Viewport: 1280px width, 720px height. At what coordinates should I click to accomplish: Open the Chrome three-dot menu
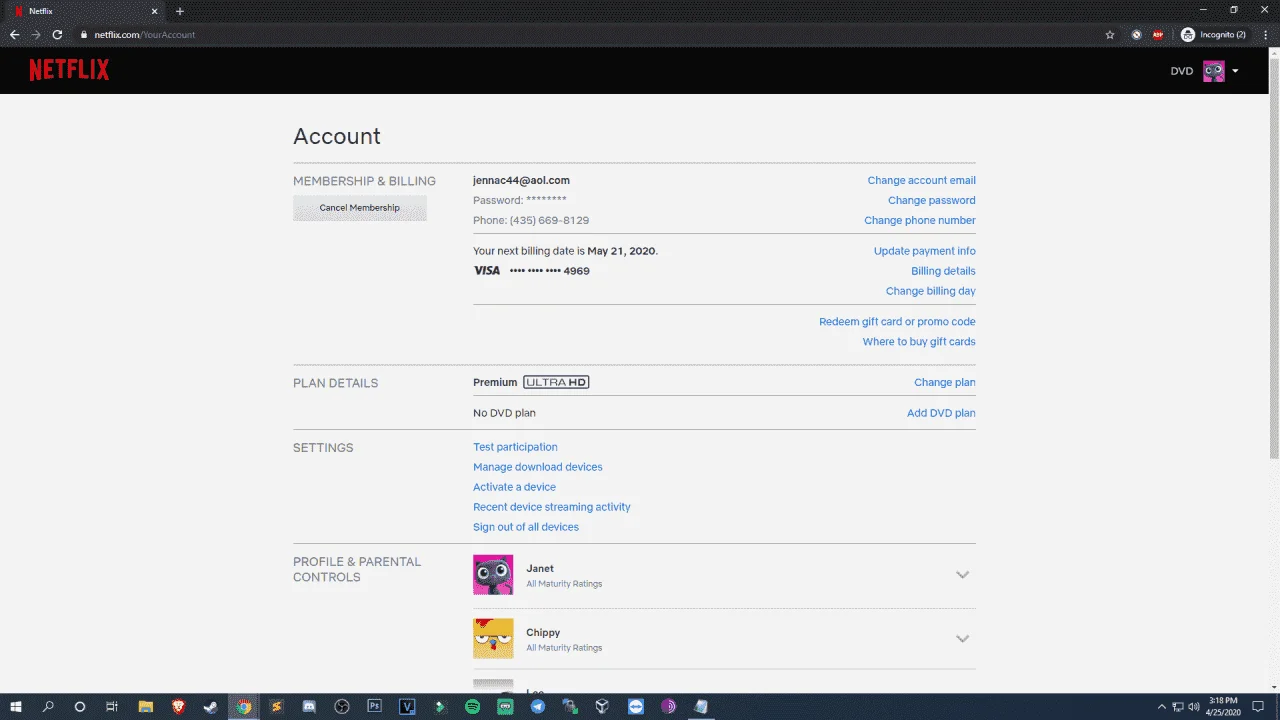click(x=1266, y=34)
